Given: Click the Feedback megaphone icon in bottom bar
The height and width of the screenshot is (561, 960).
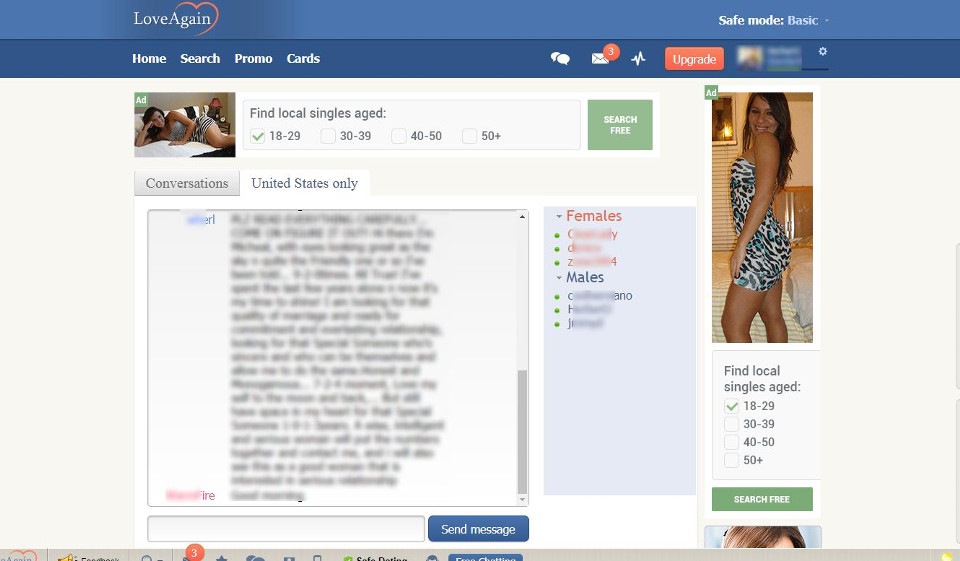Looking at the screenshot, I should (66, 557).
